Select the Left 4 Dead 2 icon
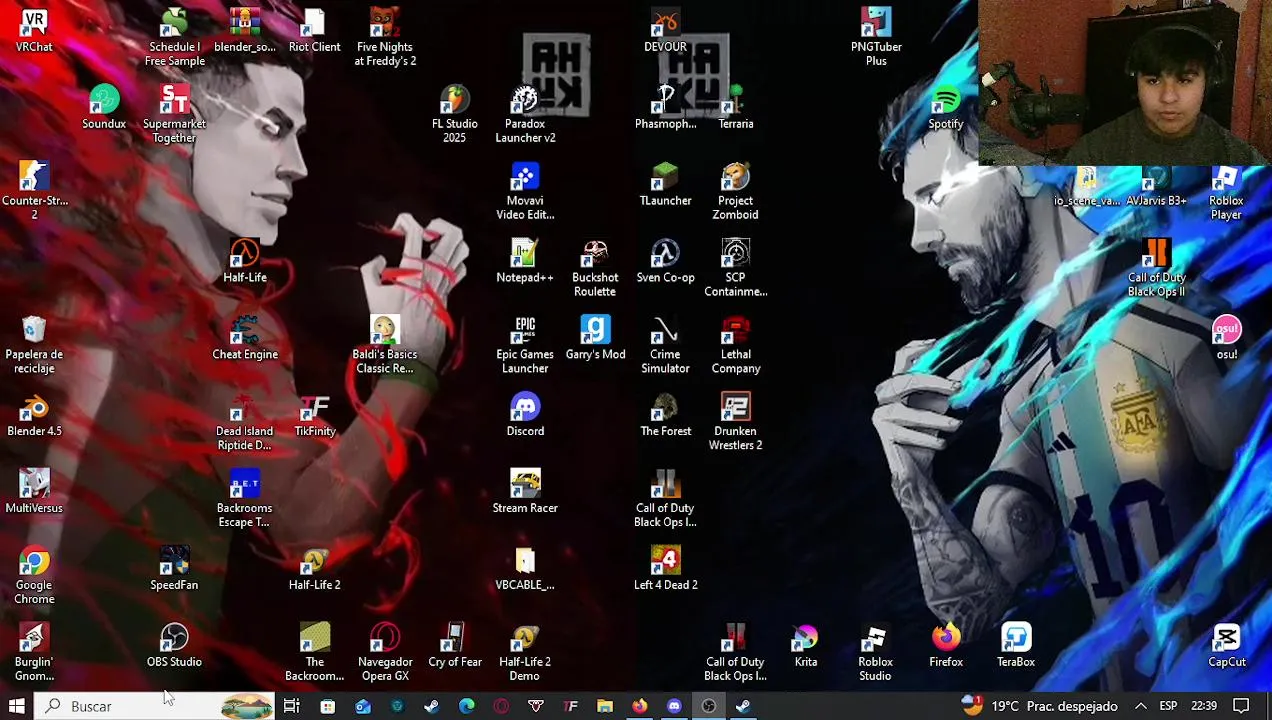1272x720 pixels. pos(665,570)
